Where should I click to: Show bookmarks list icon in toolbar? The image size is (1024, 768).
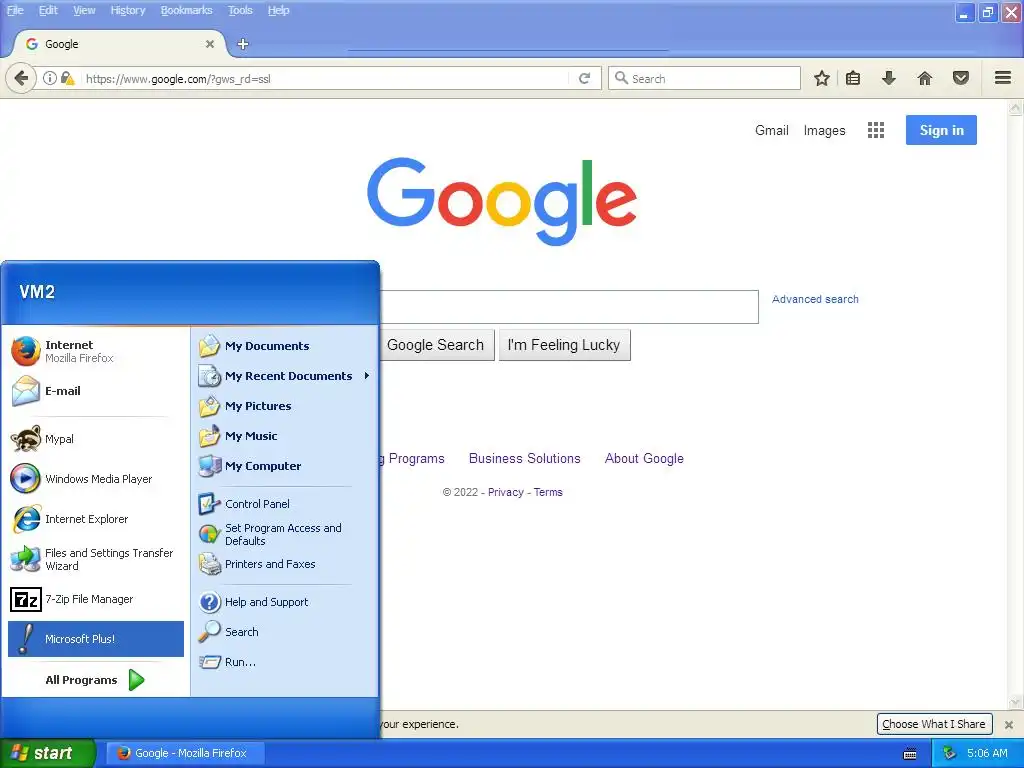coord(853,79)
